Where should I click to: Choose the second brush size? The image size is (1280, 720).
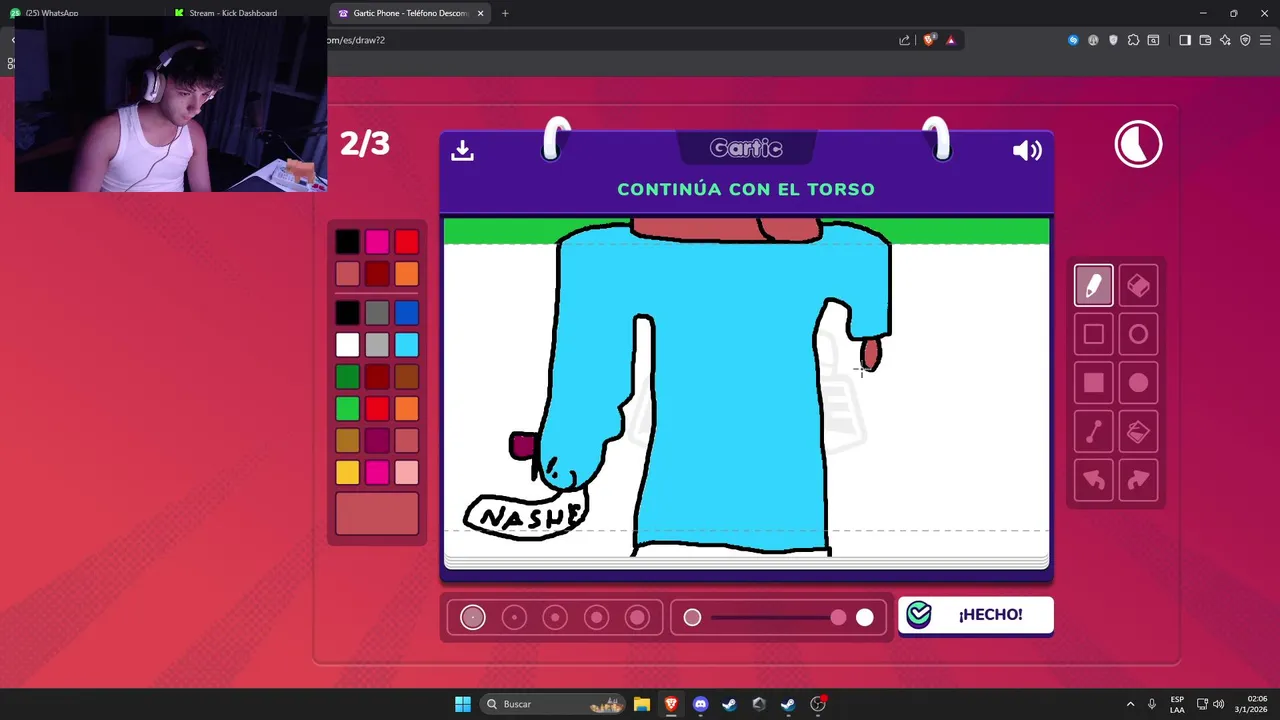coord(514,618)
